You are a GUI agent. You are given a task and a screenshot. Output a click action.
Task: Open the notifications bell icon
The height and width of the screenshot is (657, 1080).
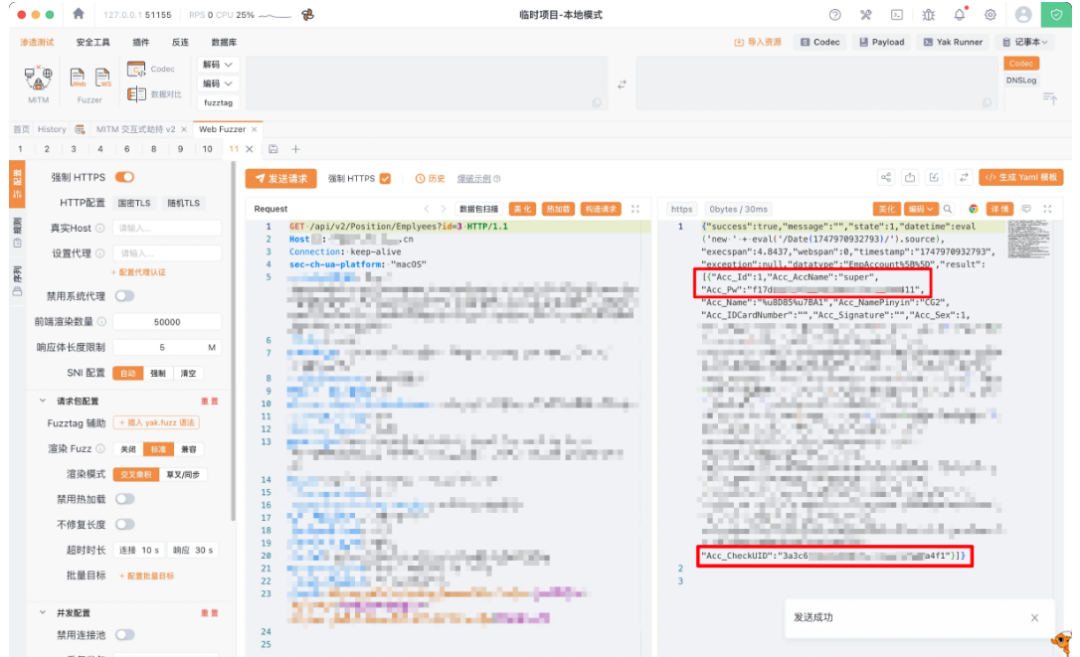tap(960, 15)
